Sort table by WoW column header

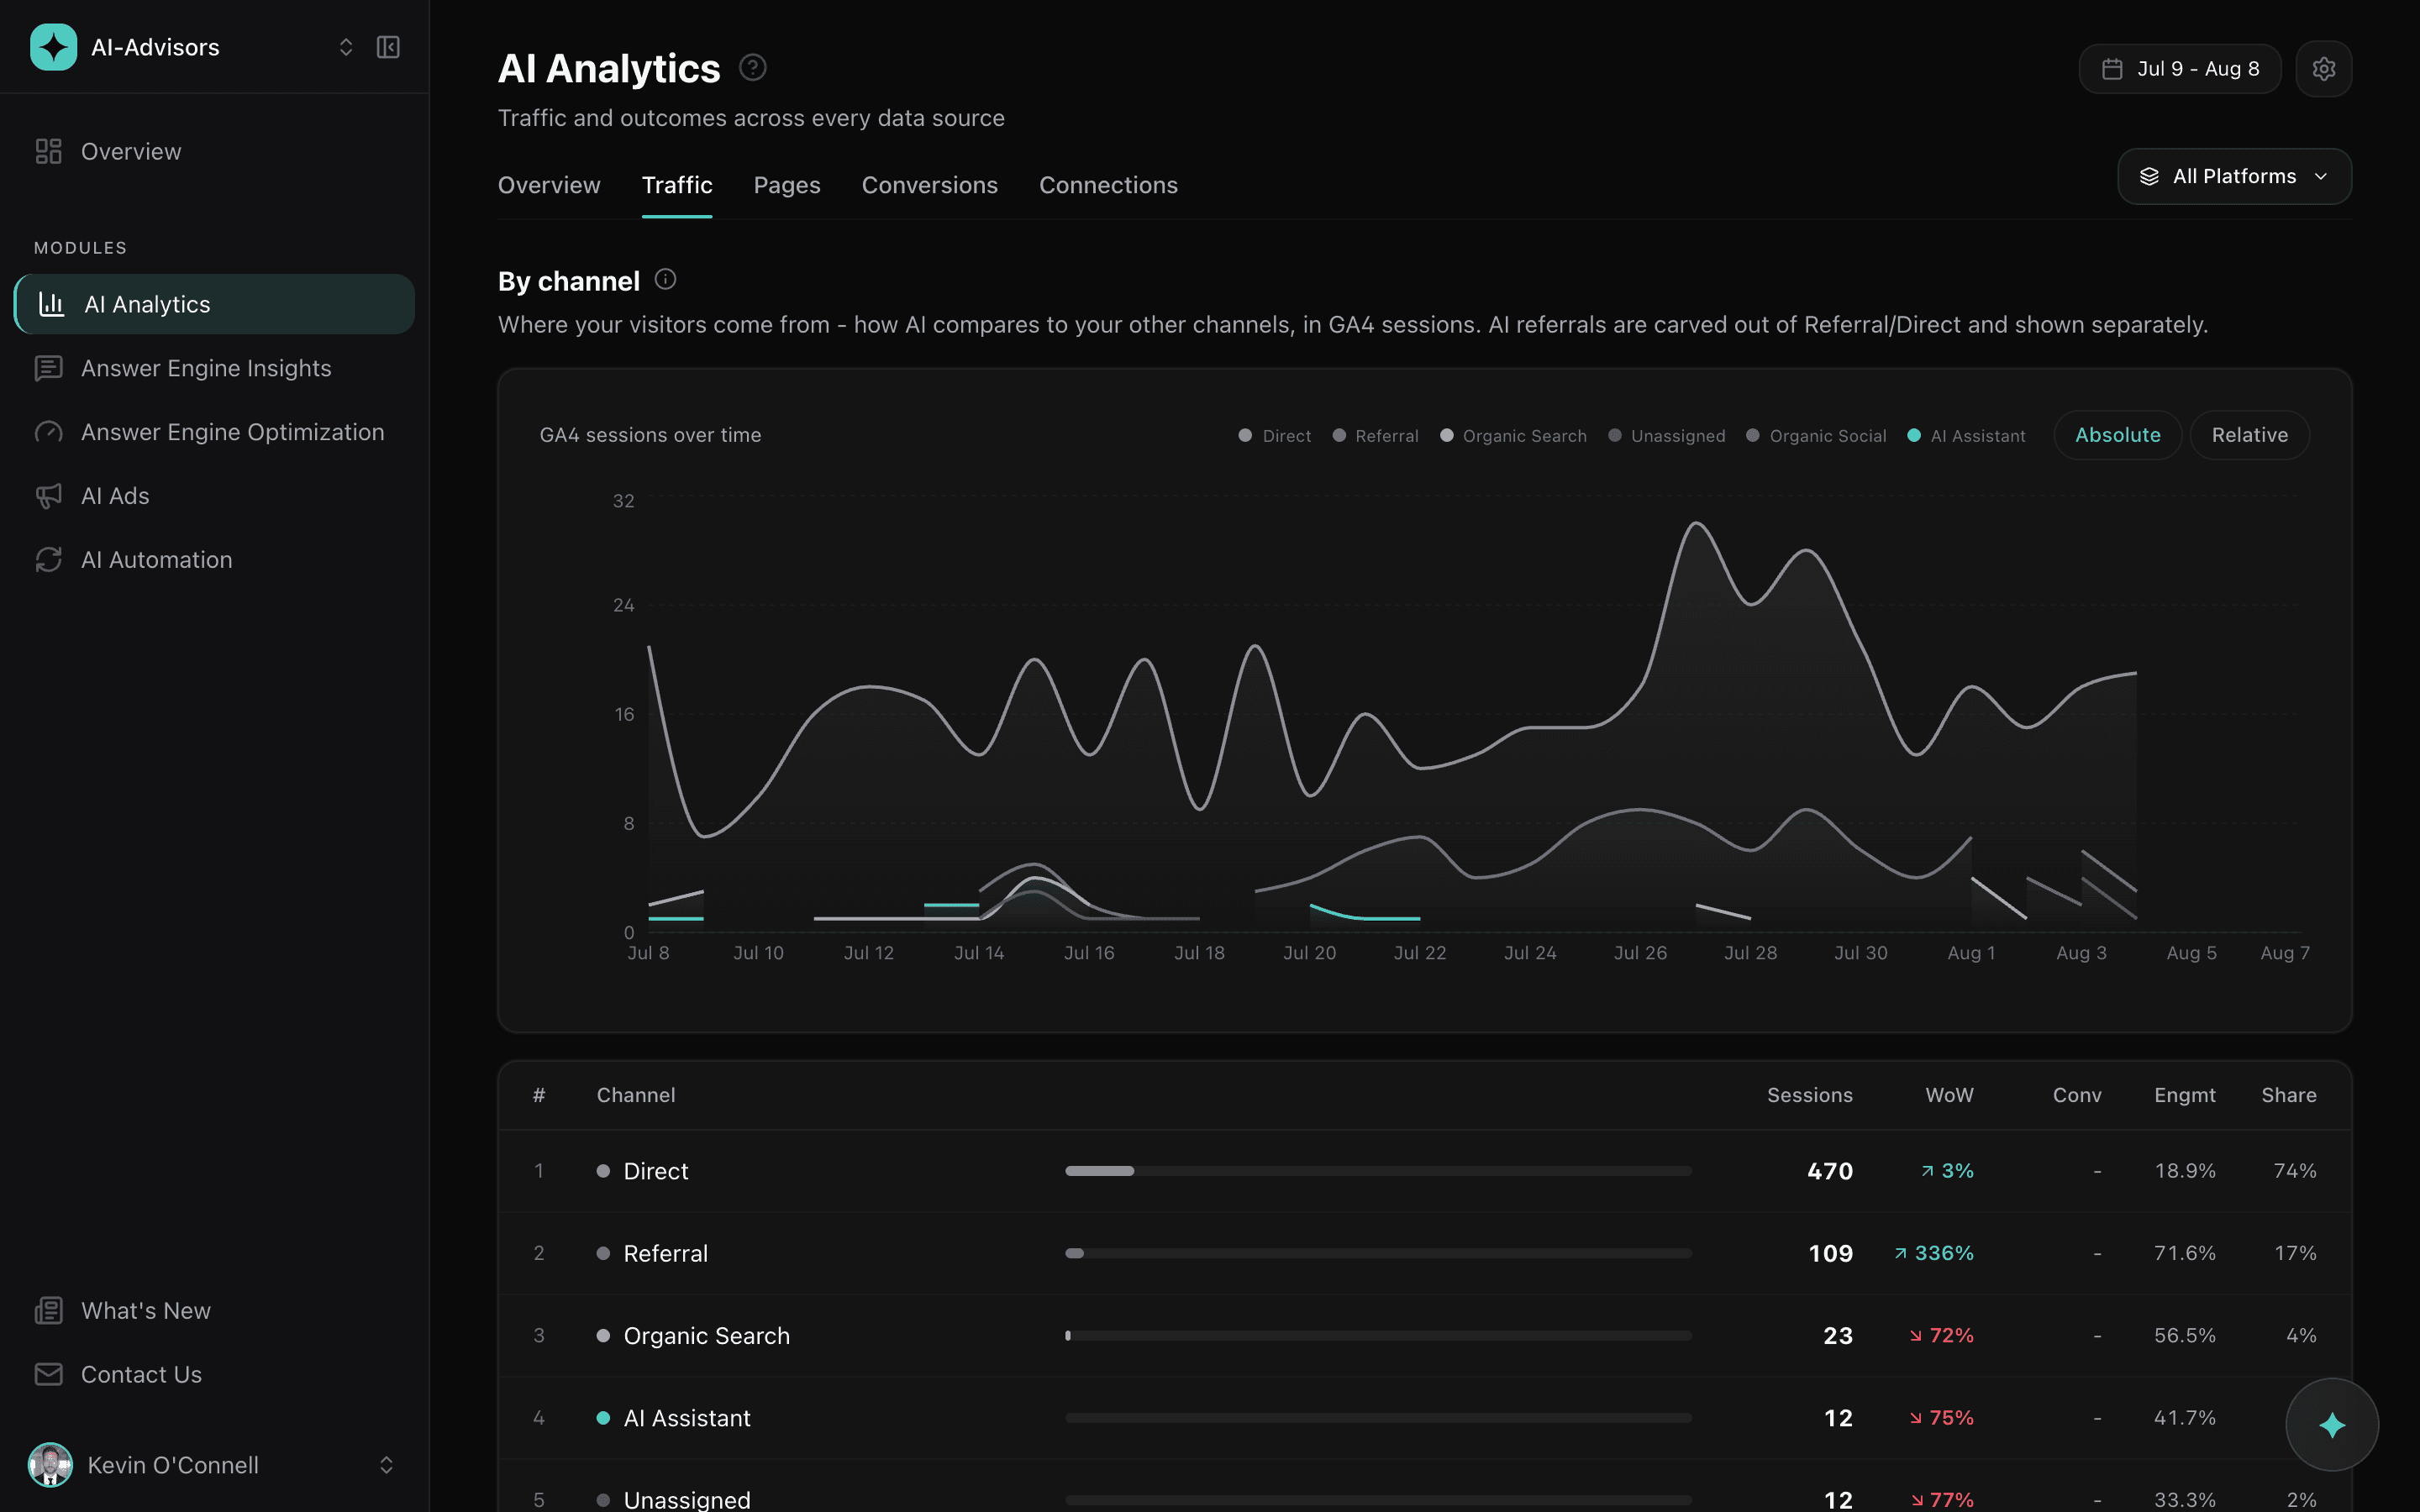click(x=1949, y=1095)
